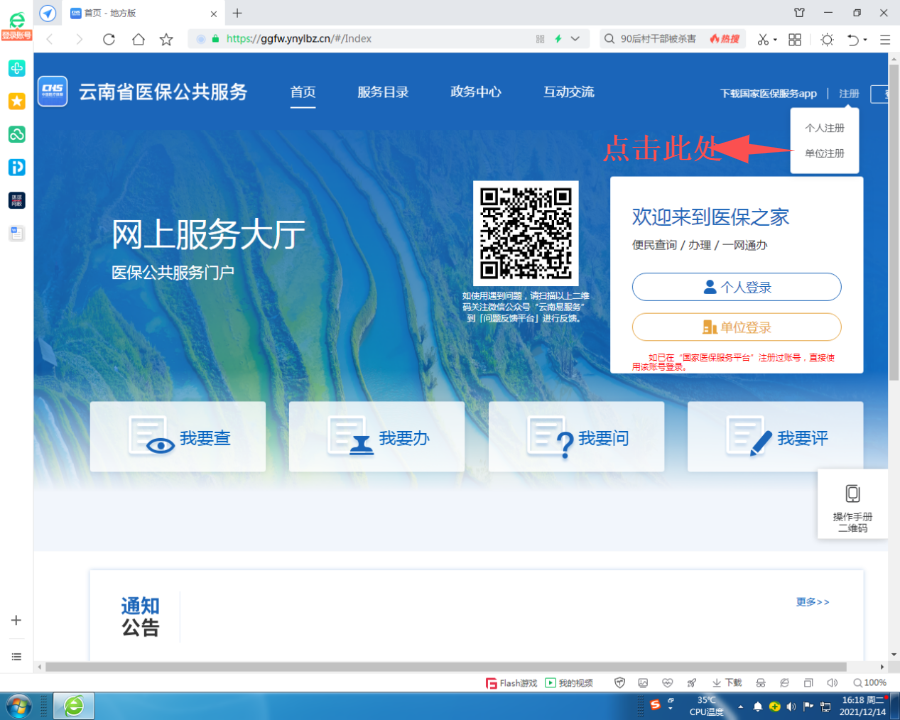Screen dimensions: 900x720
Task: Open the green cloud sidebar icon
Action: click(17, 134)
